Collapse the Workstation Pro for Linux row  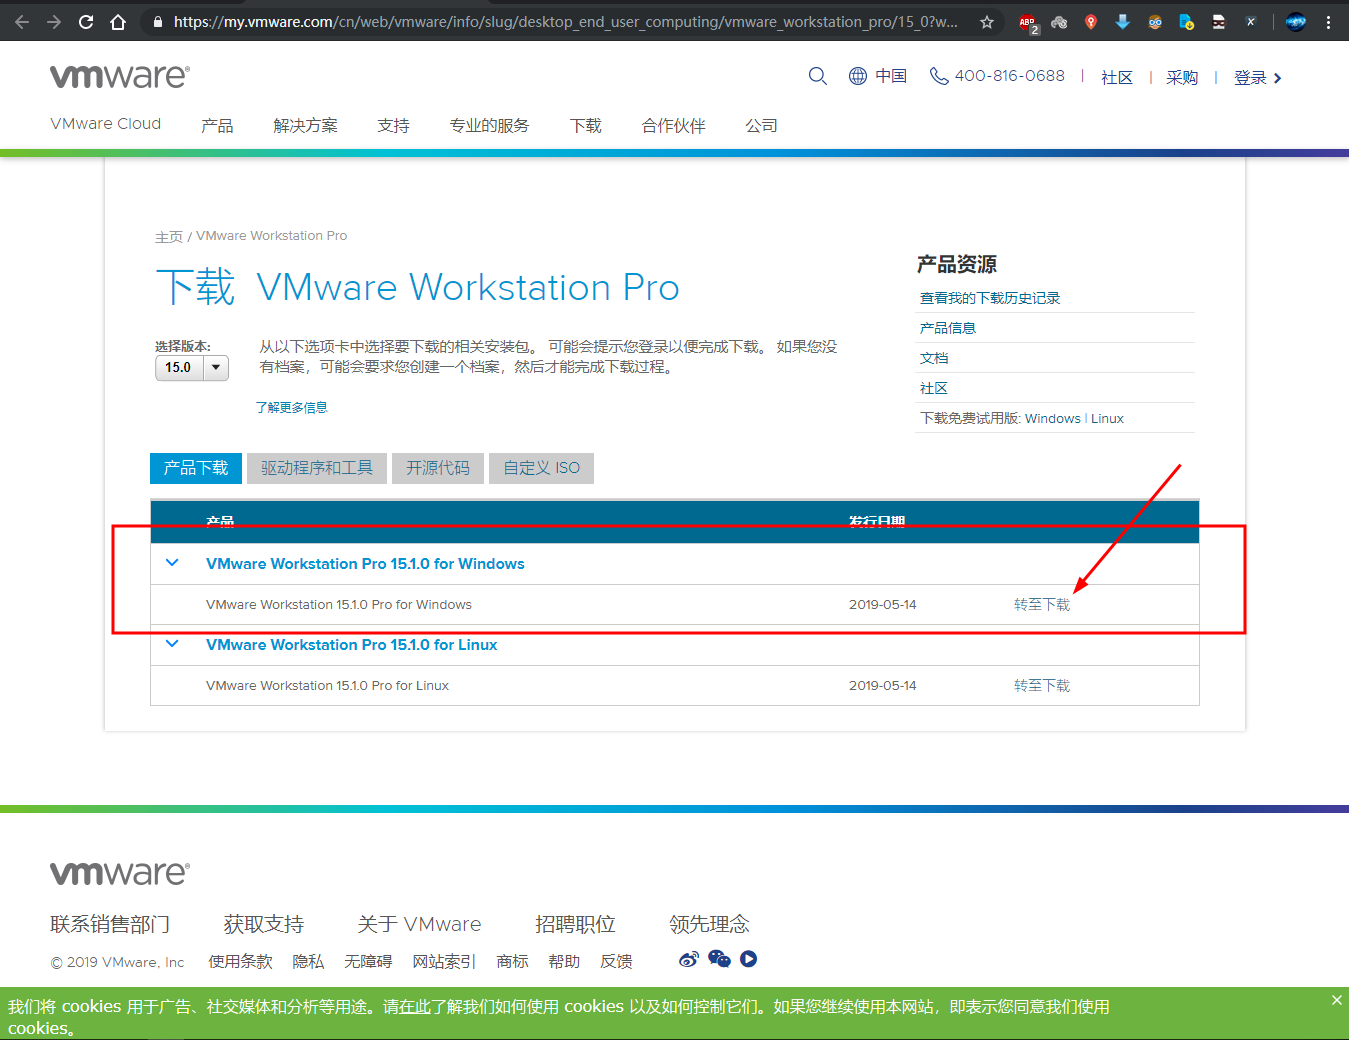click(x=172, y=644)
